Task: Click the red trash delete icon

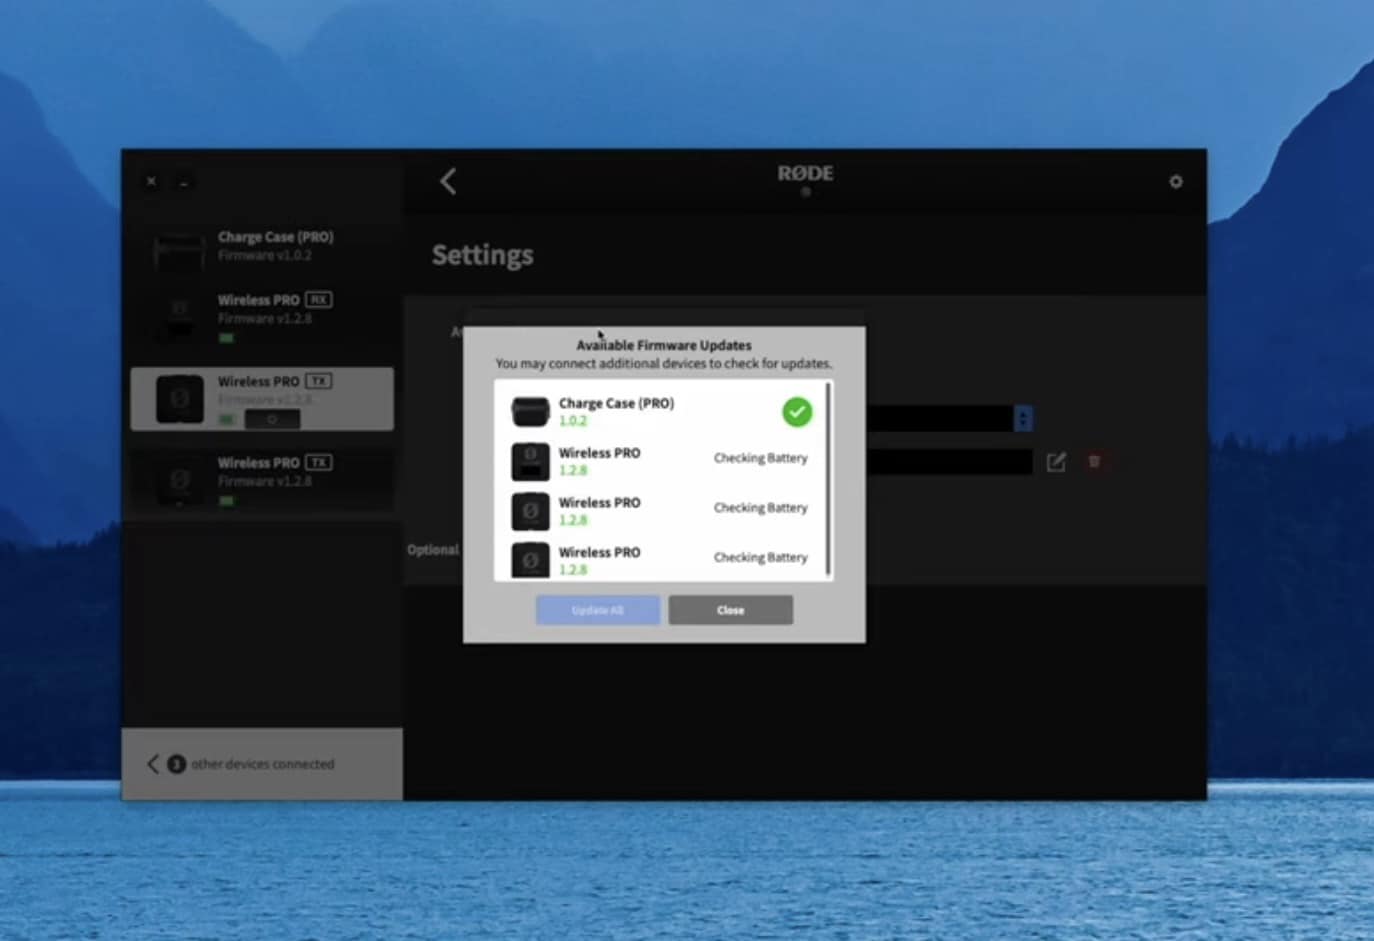Action: pos(1094,461)
